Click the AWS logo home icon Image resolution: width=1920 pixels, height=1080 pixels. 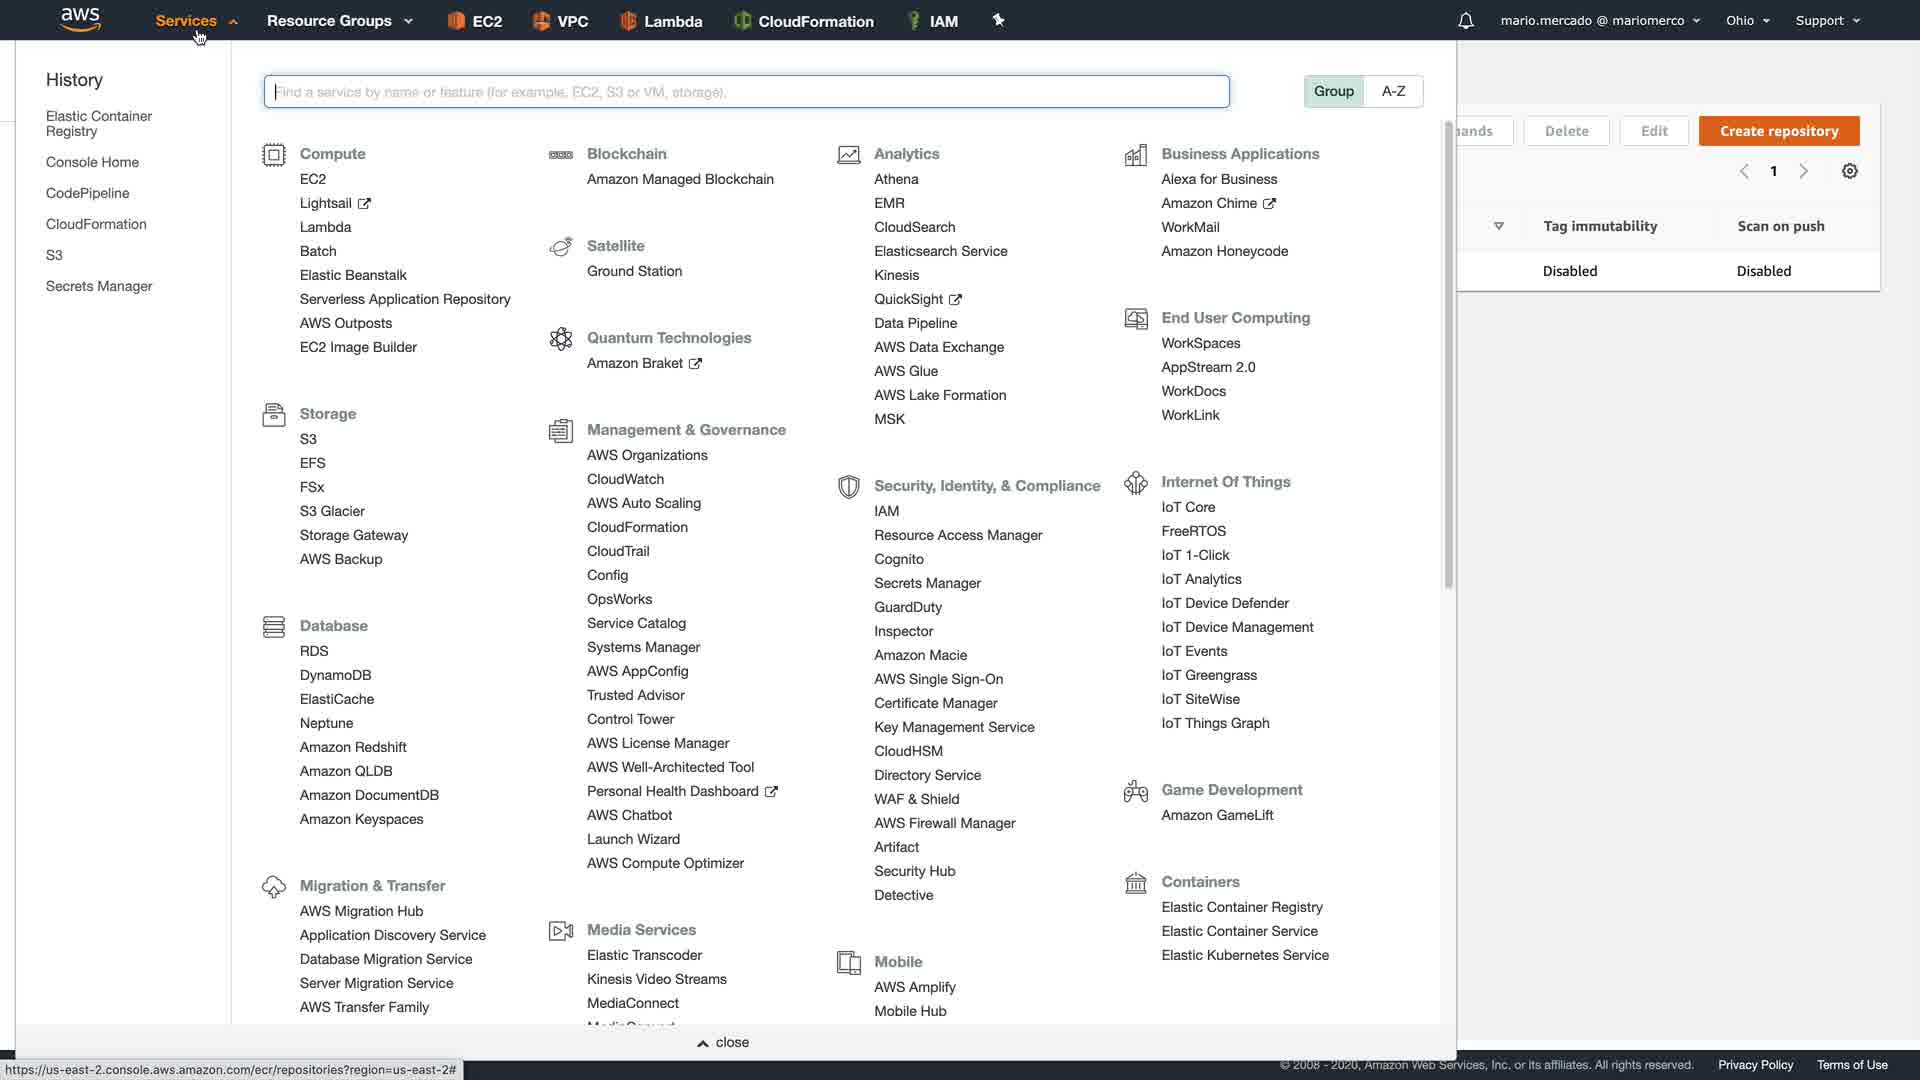click(x=80, y=19)
